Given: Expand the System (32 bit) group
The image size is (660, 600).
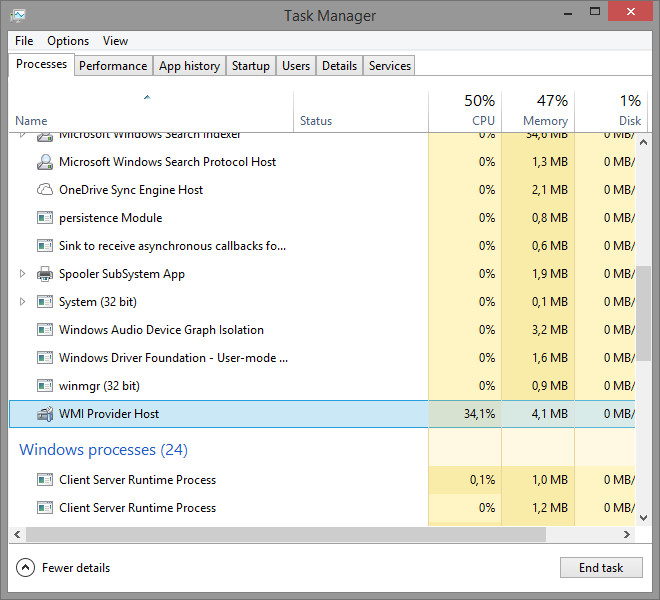Looking at the screenshot, I should pos(22,301).
